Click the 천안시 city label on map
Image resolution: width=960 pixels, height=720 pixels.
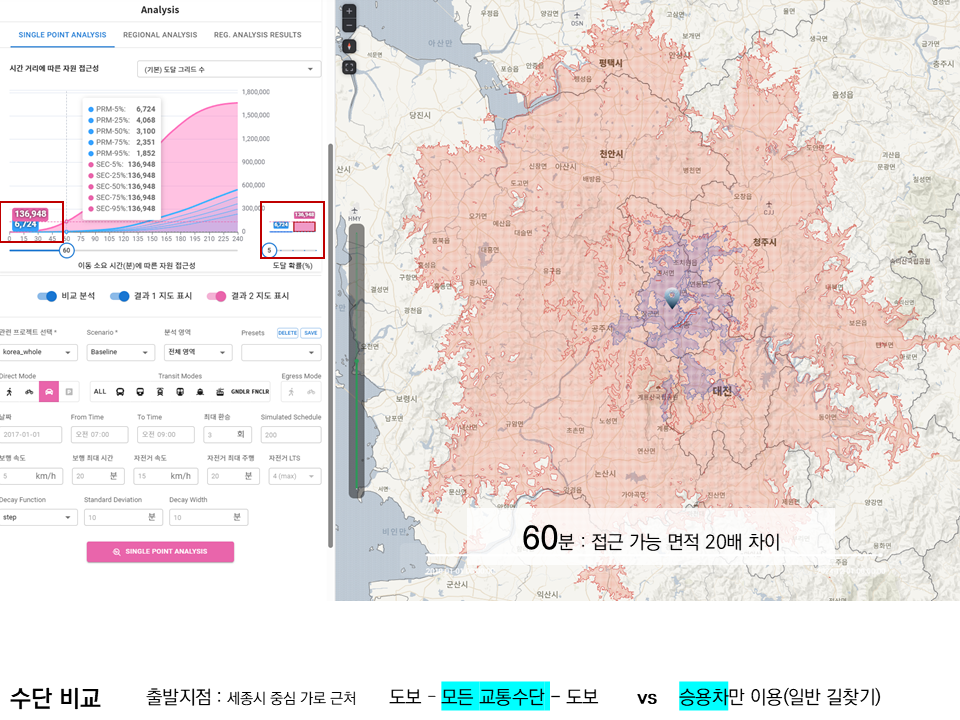(611, 154)
